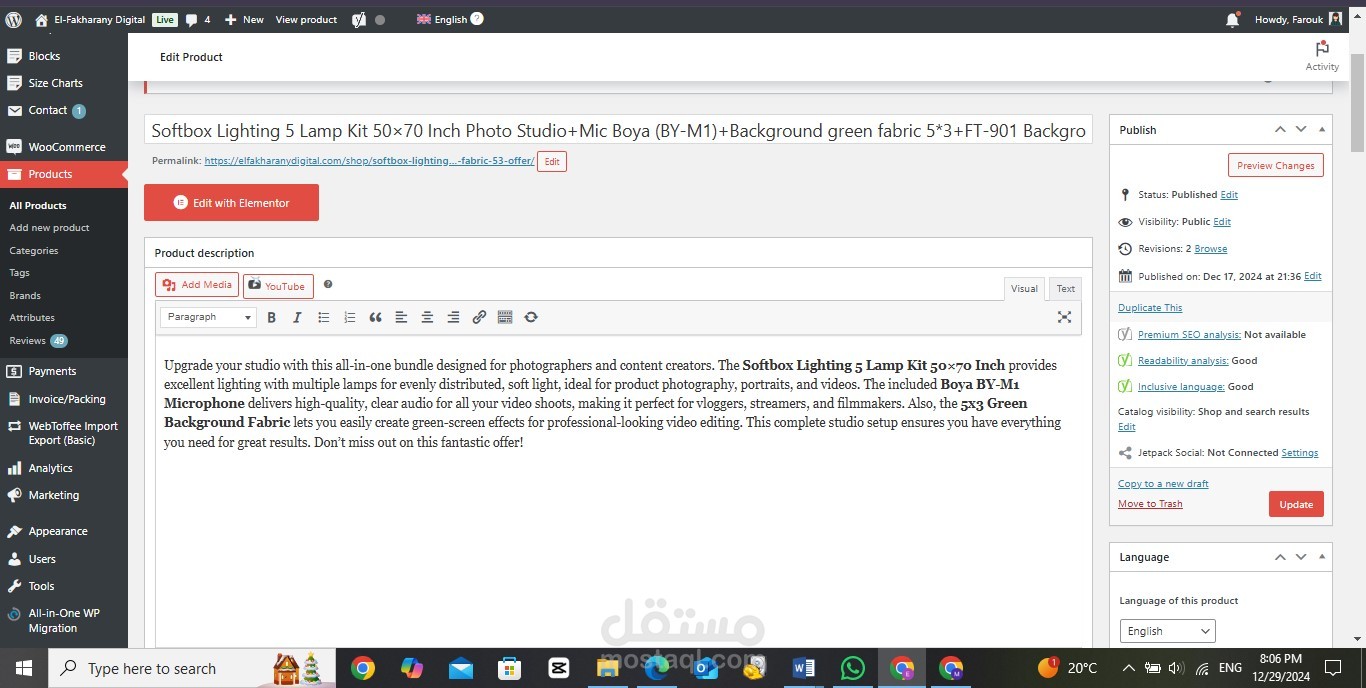Open notifications bell in admin bar

click(x=1232, y=19)
